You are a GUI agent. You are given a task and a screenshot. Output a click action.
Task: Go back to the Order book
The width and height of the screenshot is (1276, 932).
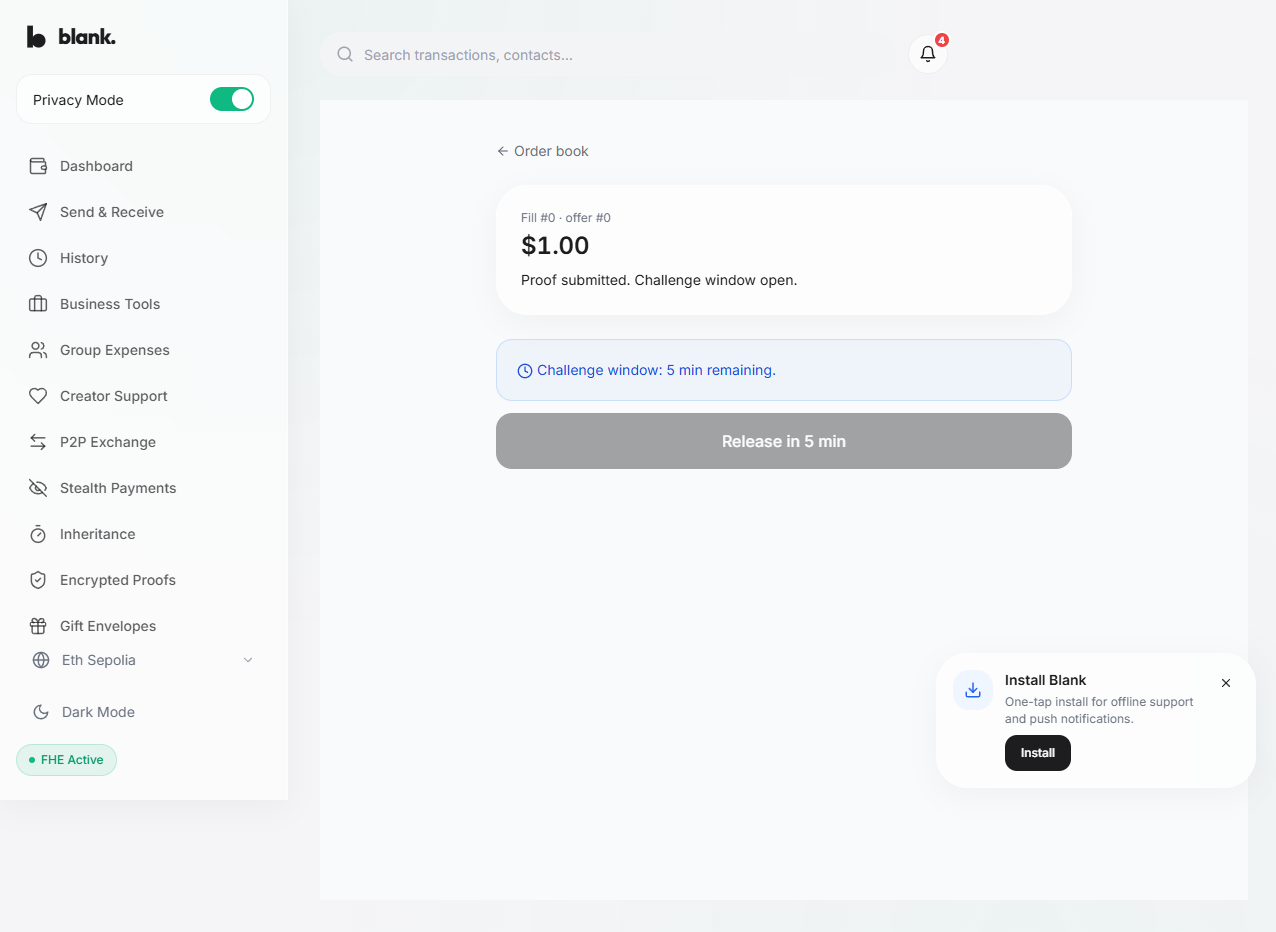pyautogui.click(x=543, y=151)
